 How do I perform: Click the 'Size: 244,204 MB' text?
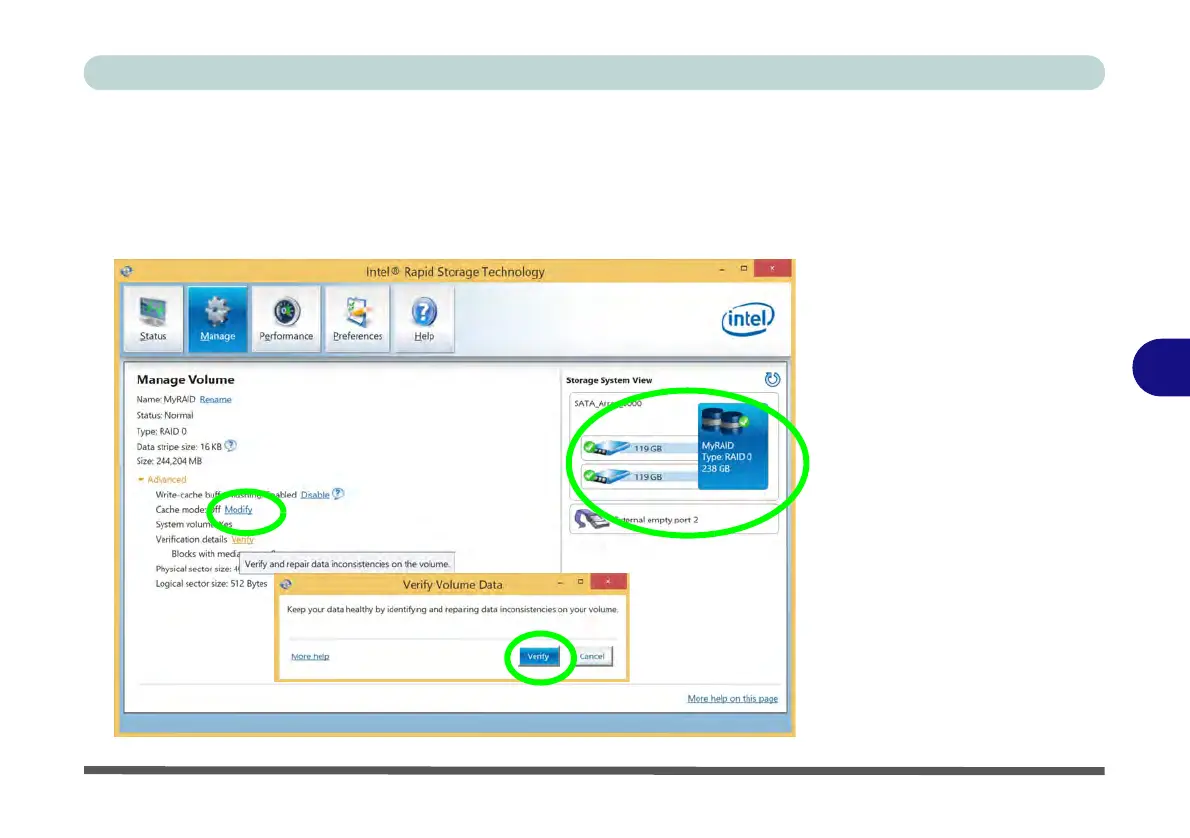point(169,461)
